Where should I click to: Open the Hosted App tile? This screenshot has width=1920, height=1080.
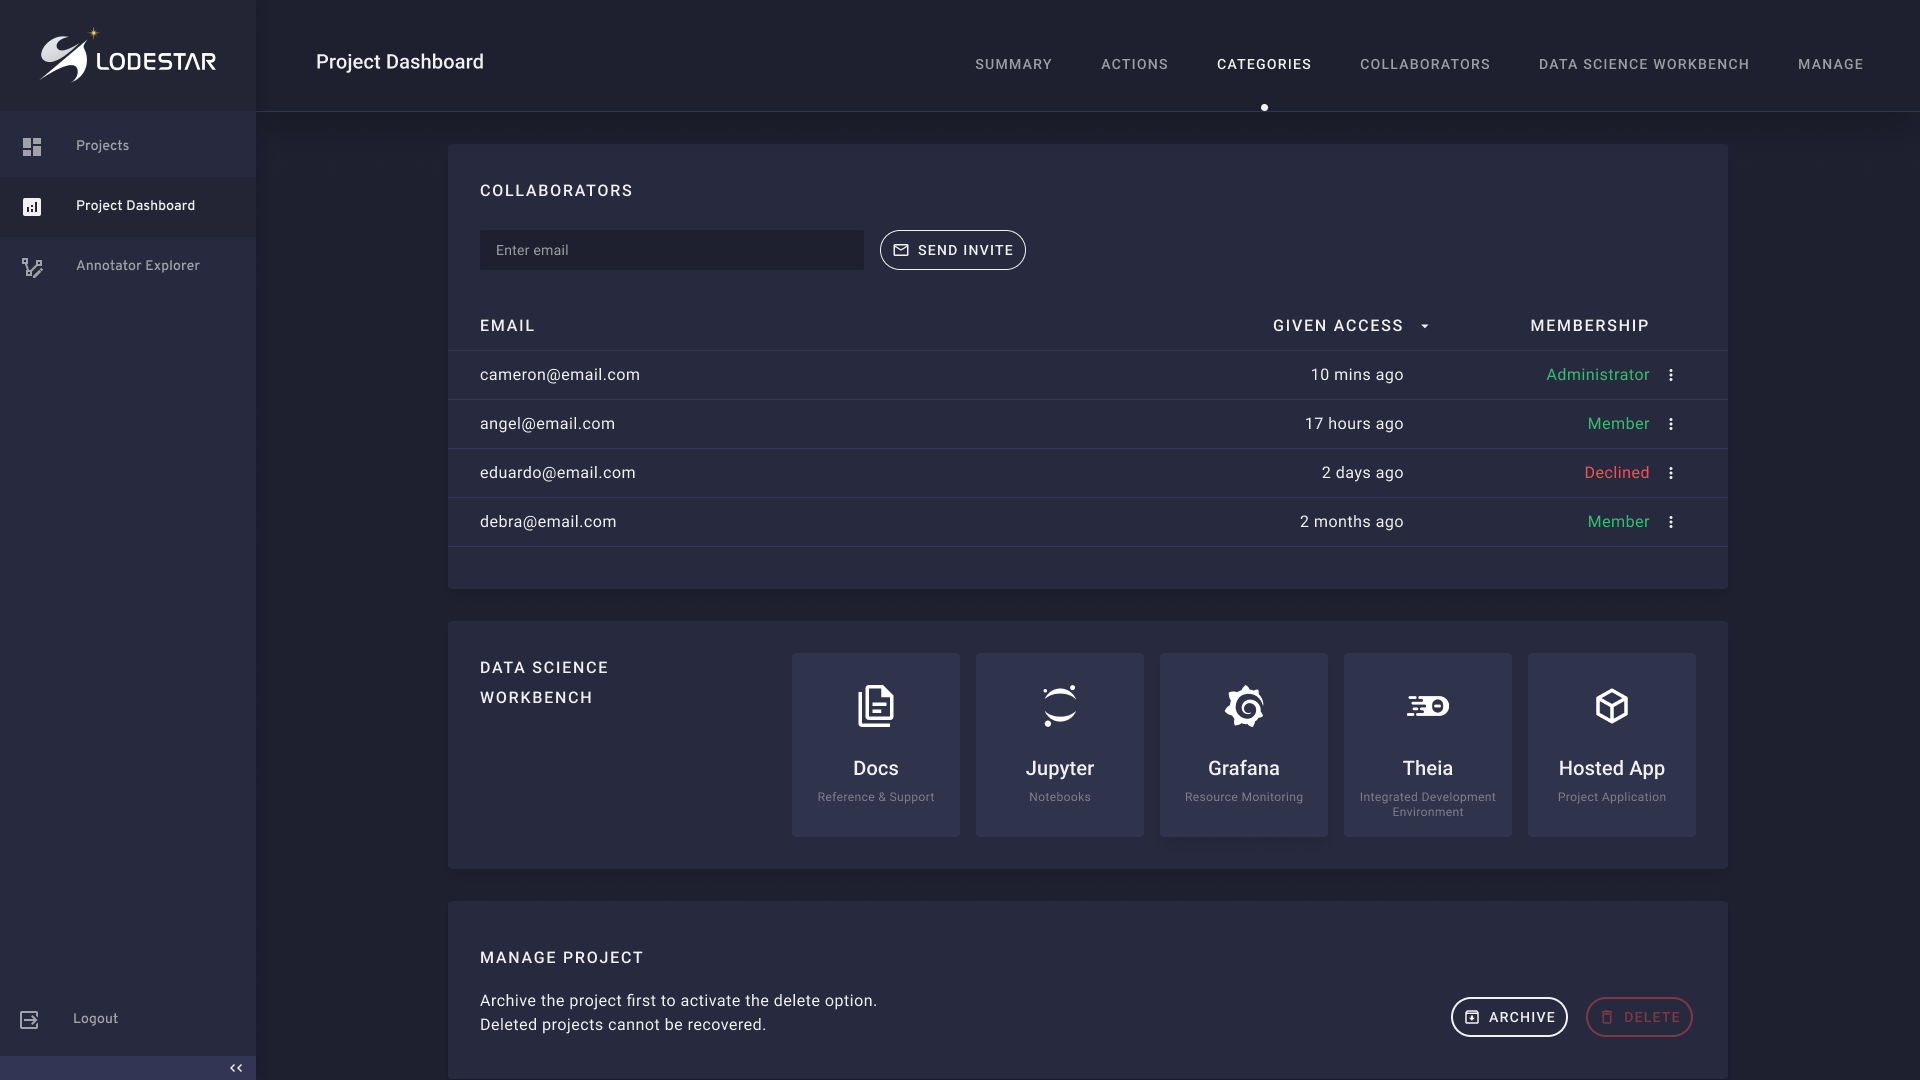point(1611,744)
